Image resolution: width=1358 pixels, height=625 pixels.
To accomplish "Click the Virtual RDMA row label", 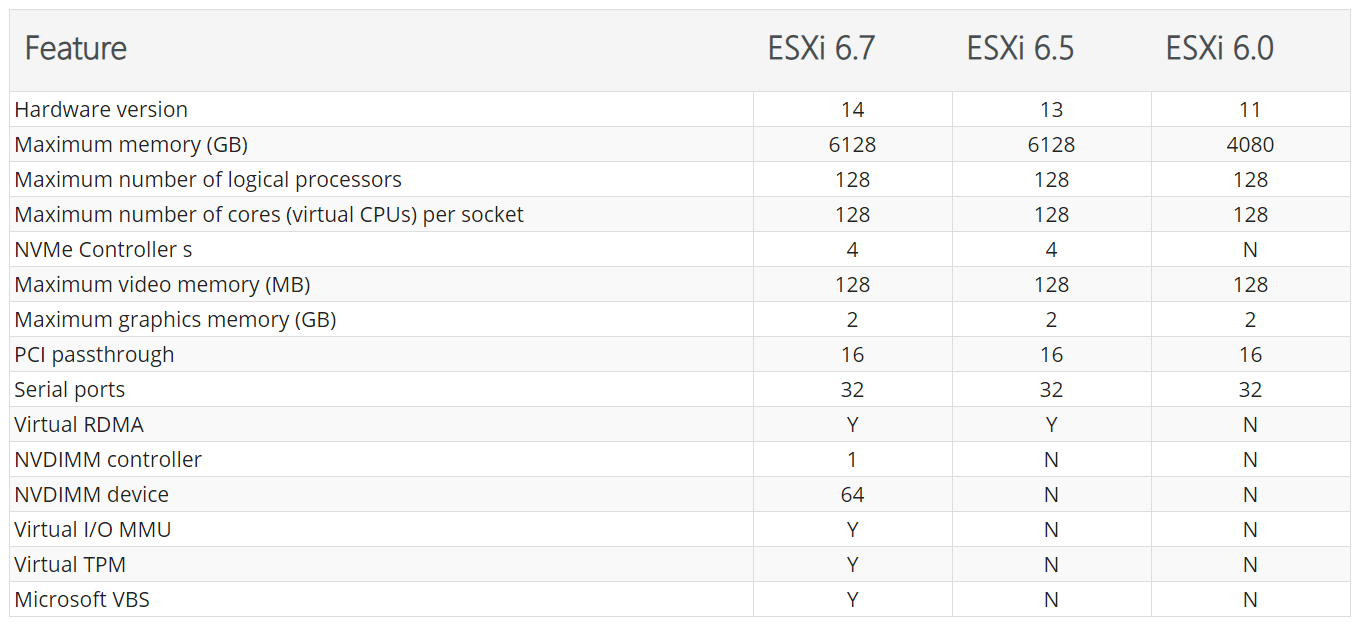I will tap(79, 425).
